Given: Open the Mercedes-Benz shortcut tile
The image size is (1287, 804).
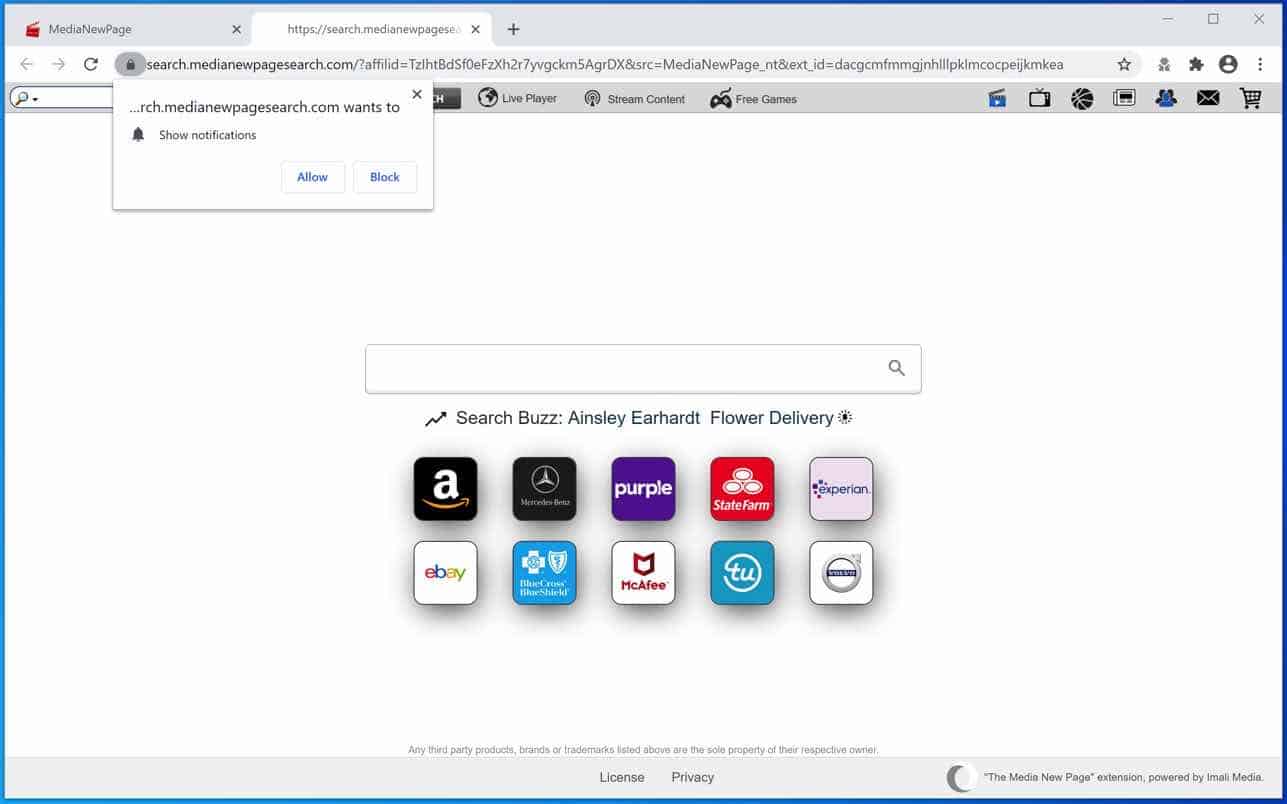Looking at the screenshot, I should click(x=544, y=489).
